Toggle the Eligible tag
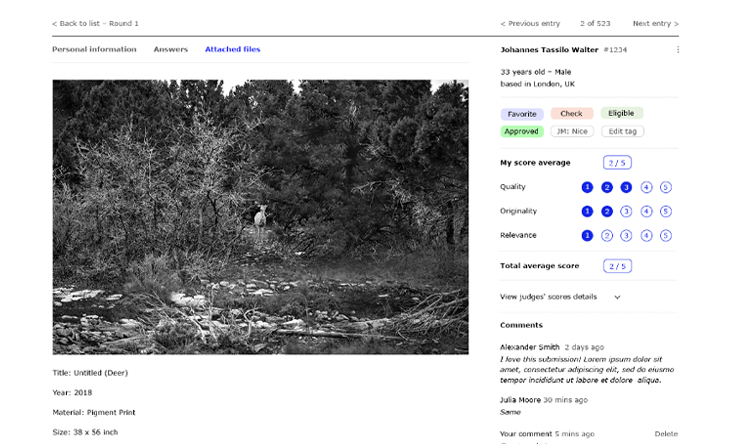The height and width of the screenshot is (444, 733). tap(621, 114)
